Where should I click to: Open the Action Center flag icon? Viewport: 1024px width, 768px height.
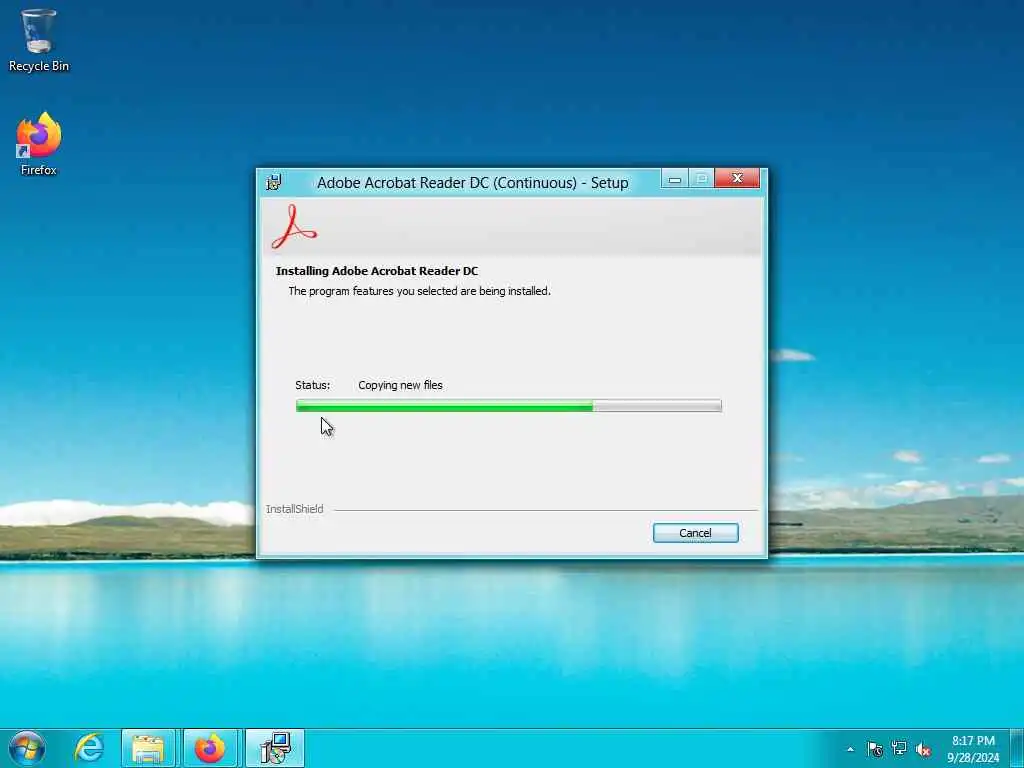click(875, 749)
